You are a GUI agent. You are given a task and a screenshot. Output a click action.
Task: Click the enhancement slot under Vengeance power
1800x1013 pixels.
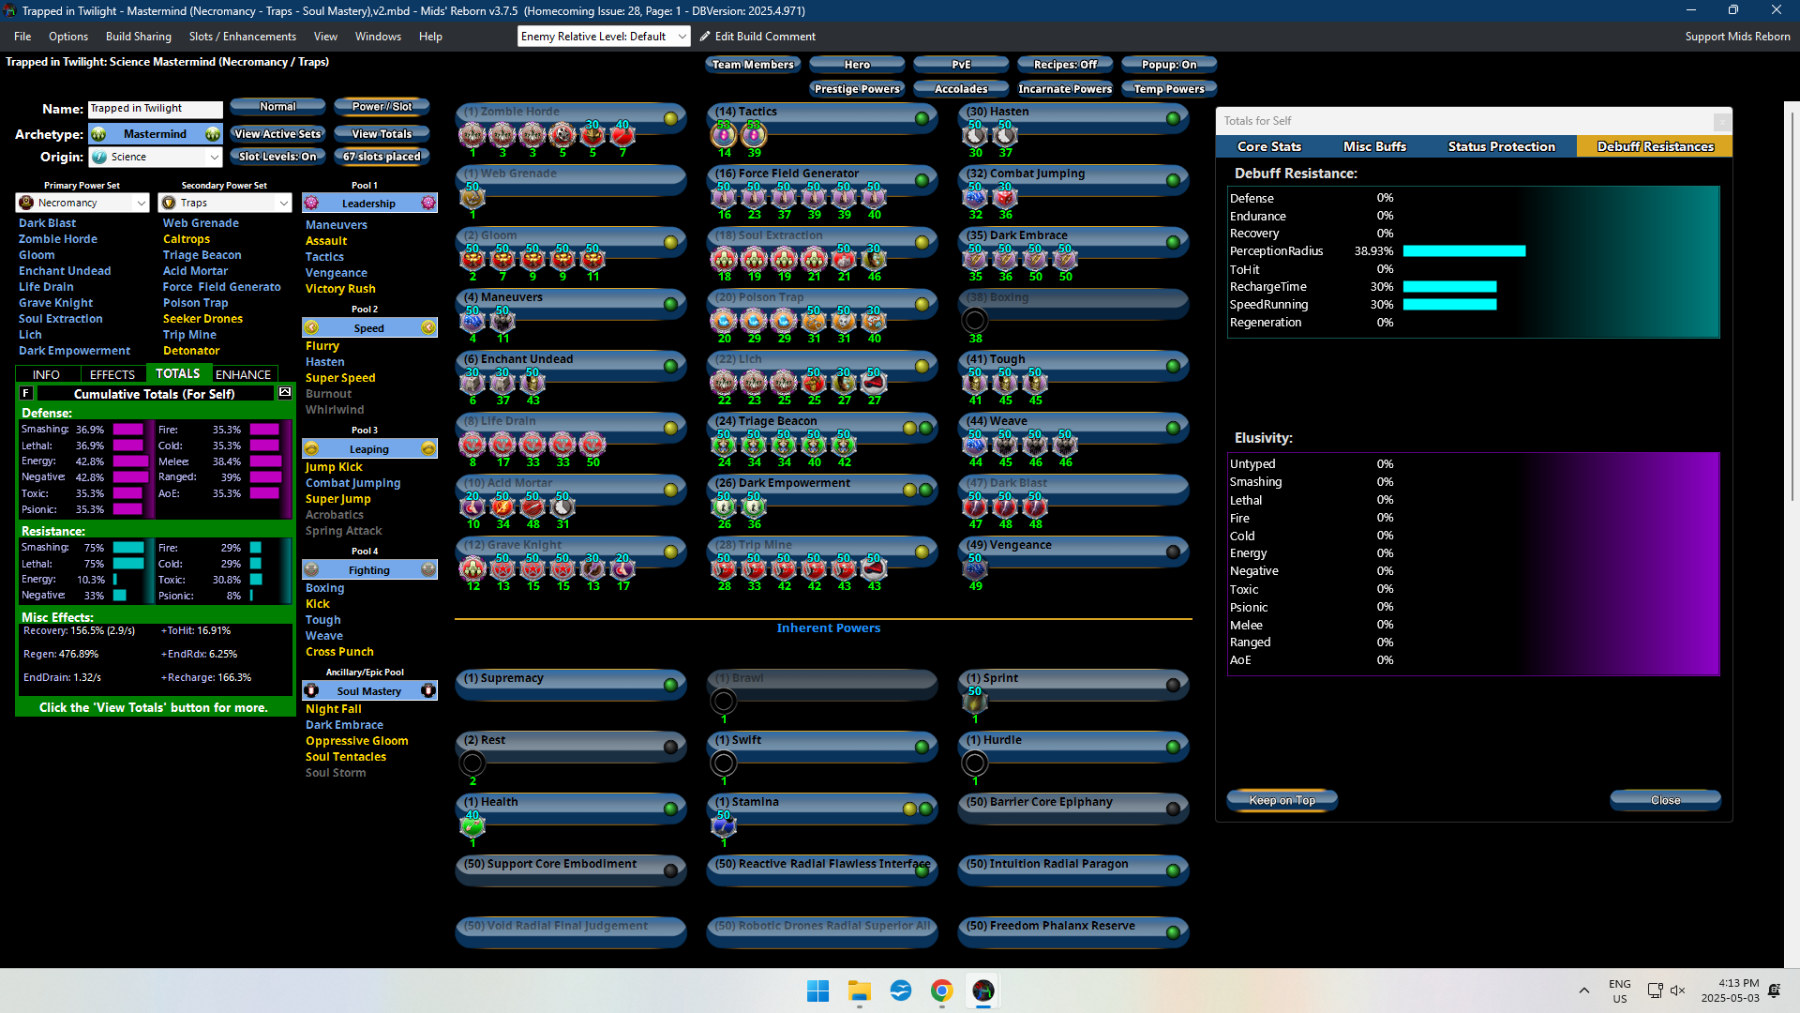pos(975,568)
